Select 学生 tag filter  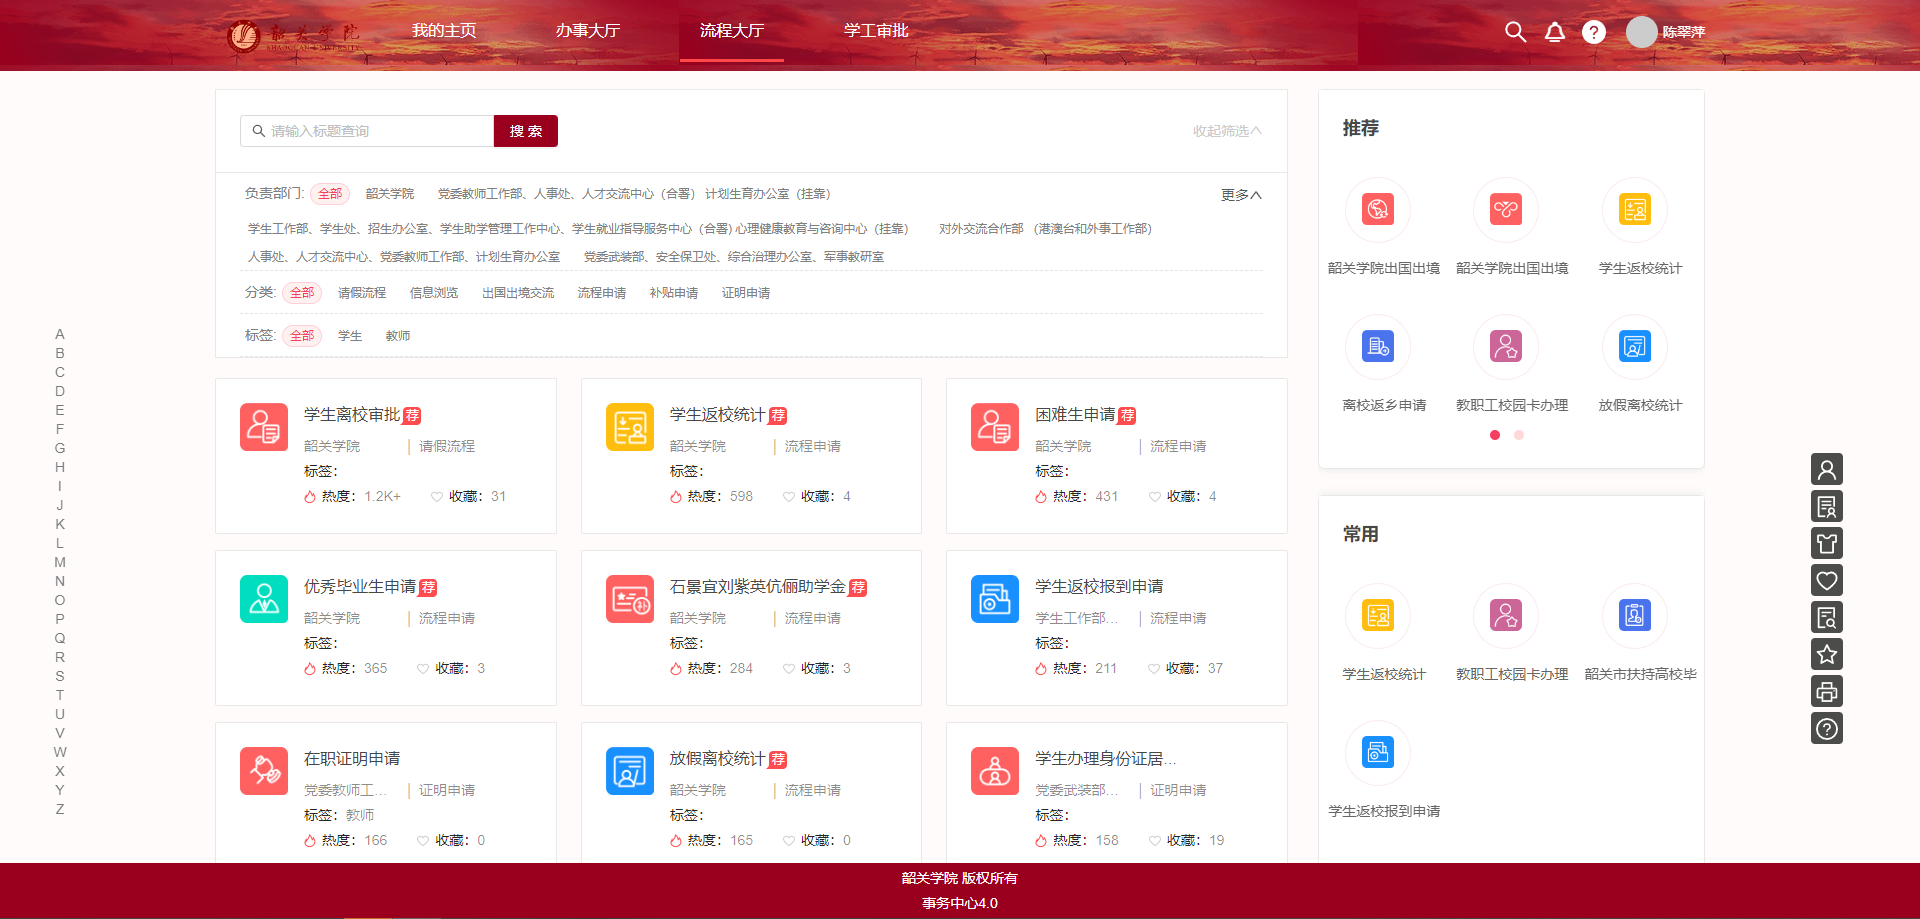[349, 336]
